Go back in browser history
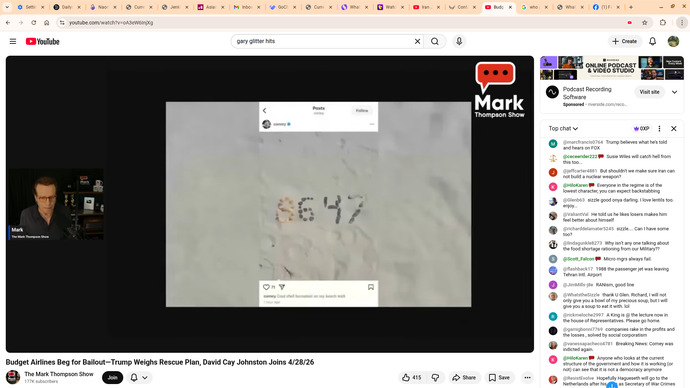Viewport: 690px width, 388px height. click(8, 22)
